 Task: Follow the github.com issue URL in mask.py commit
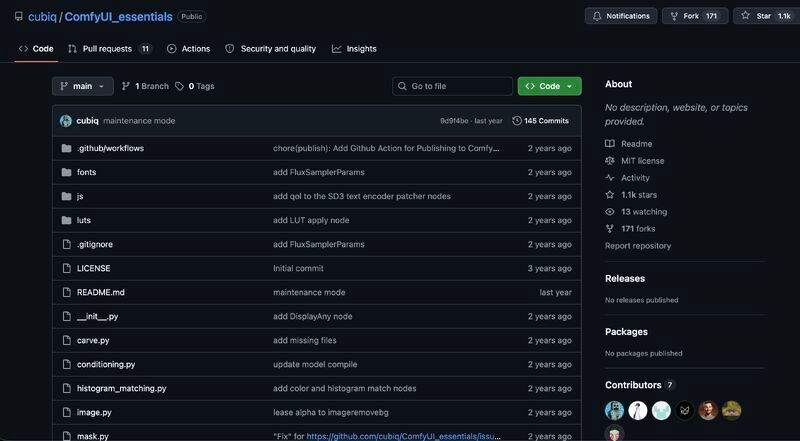[x=404, y=436]
